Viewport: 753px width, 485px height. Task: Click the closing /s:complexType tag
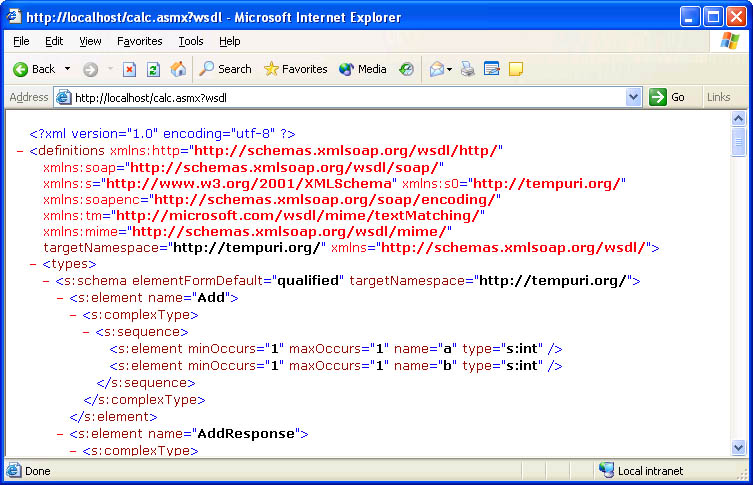pos(144,400)
